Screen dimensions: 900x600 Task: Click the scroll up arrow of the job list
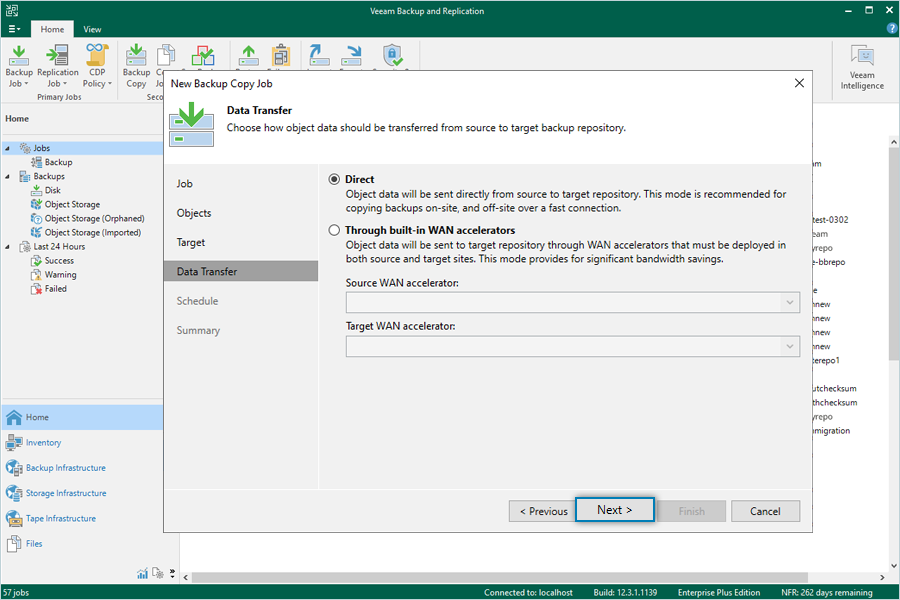tap(894, 141)
